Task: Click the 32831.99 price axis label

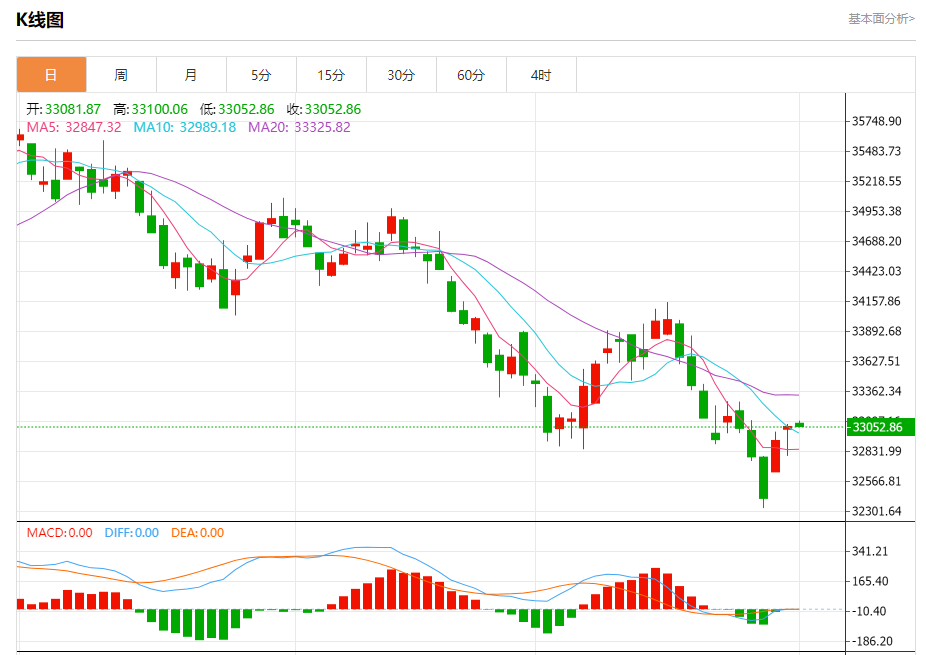Action: pyautogui.click(x=876, y=451)
